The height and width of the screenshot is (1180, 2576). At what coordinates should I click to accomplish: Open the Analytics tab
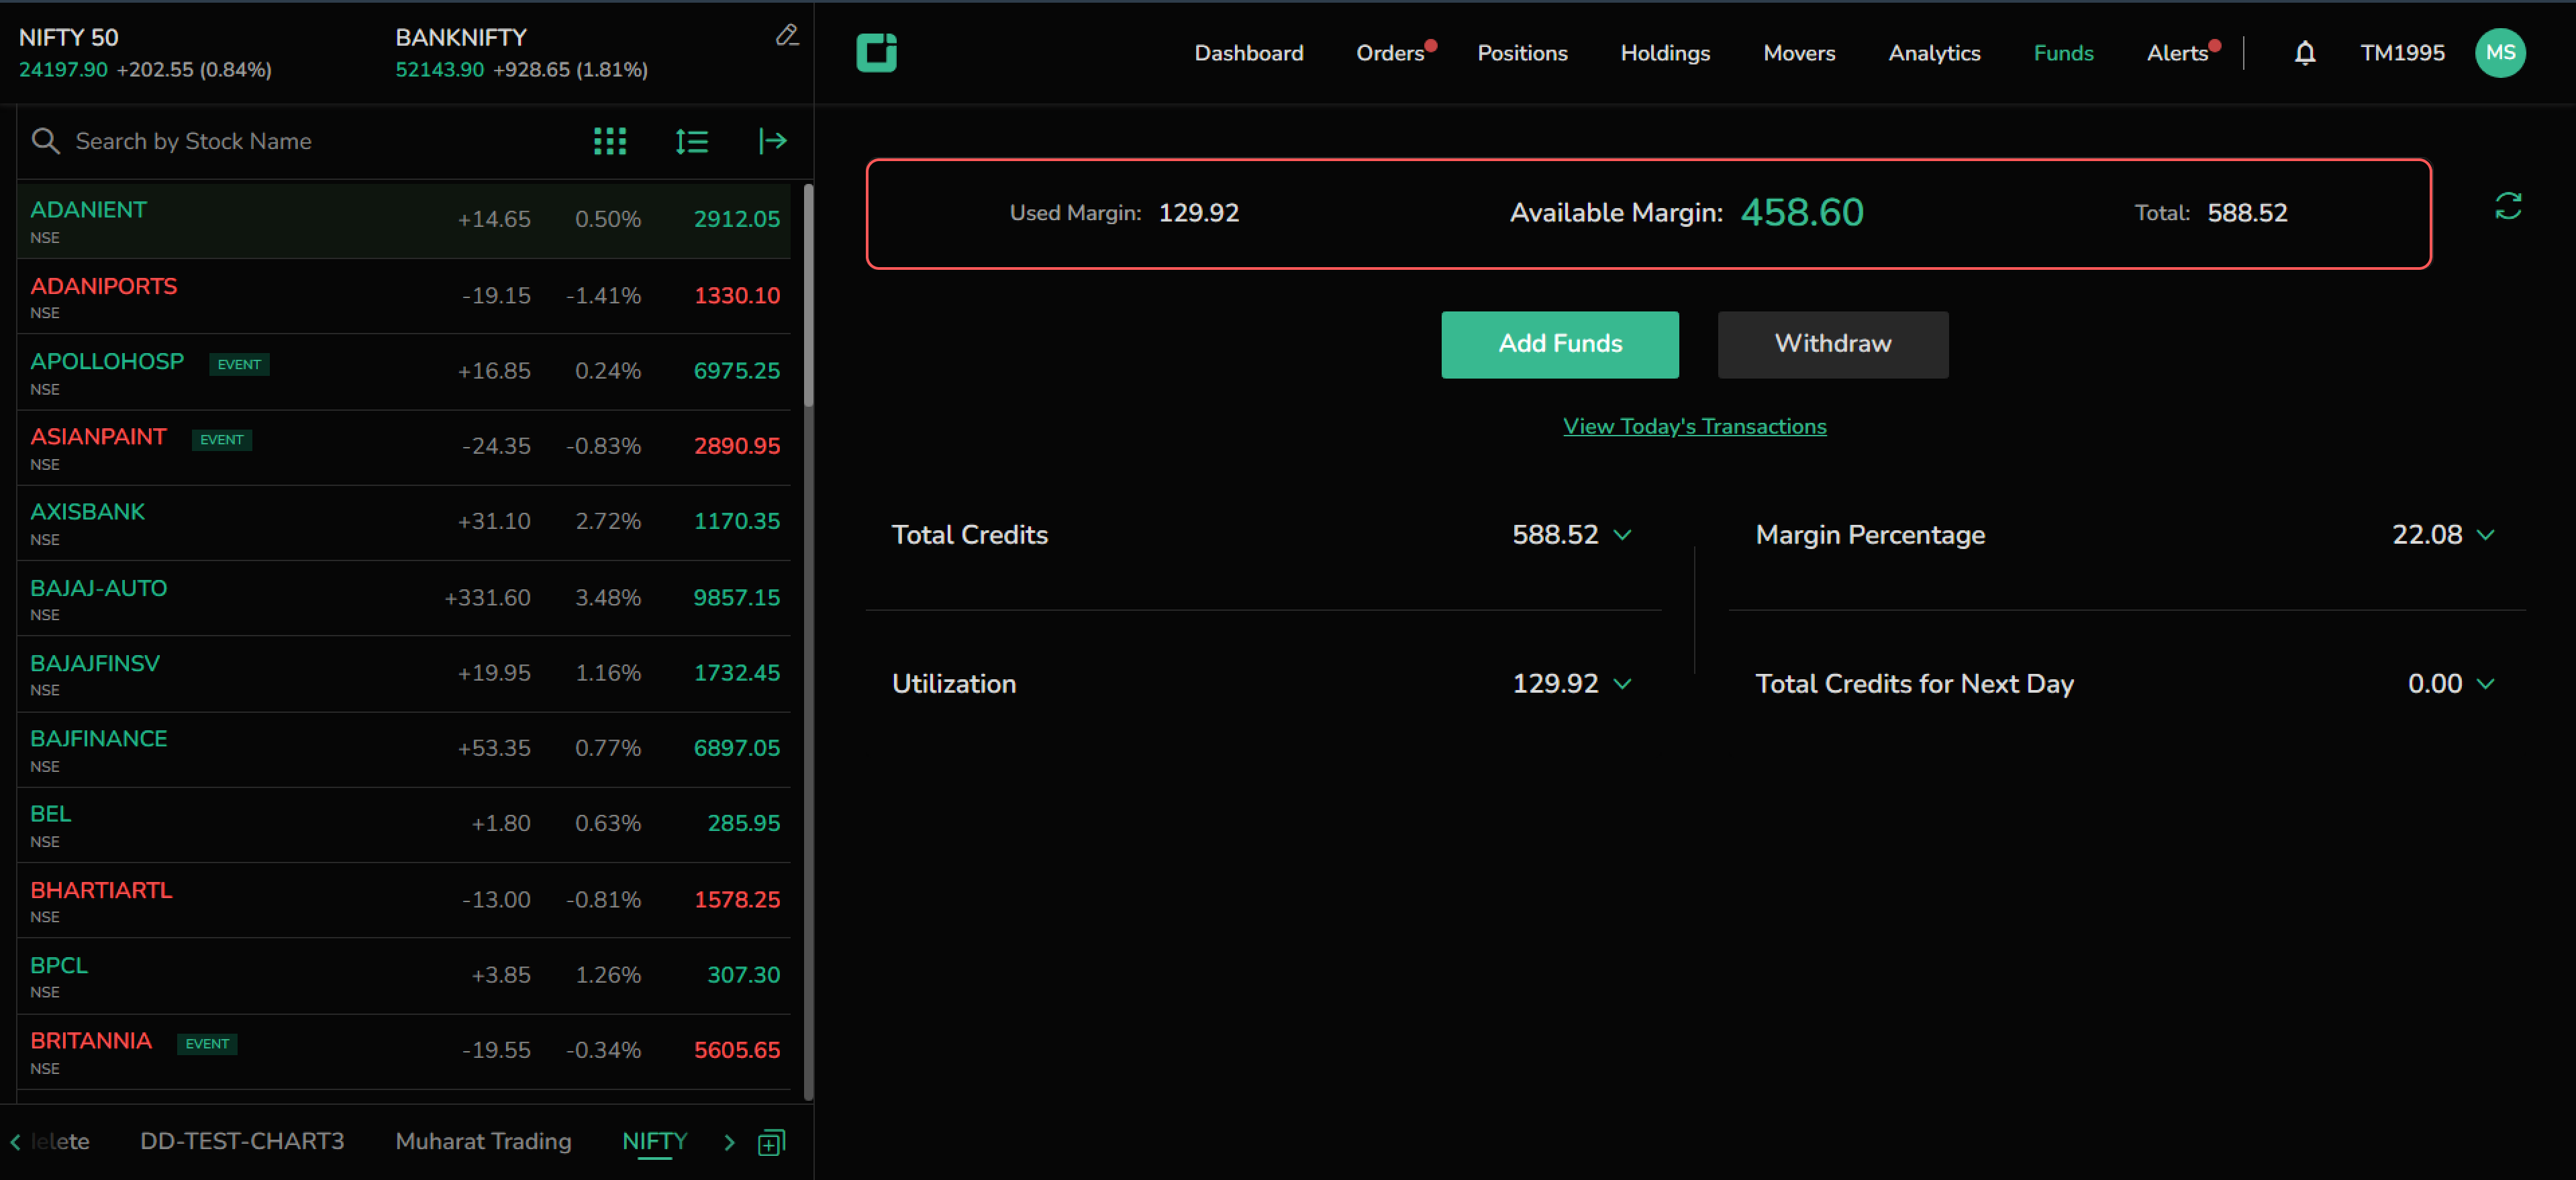tap(1934, 53)
